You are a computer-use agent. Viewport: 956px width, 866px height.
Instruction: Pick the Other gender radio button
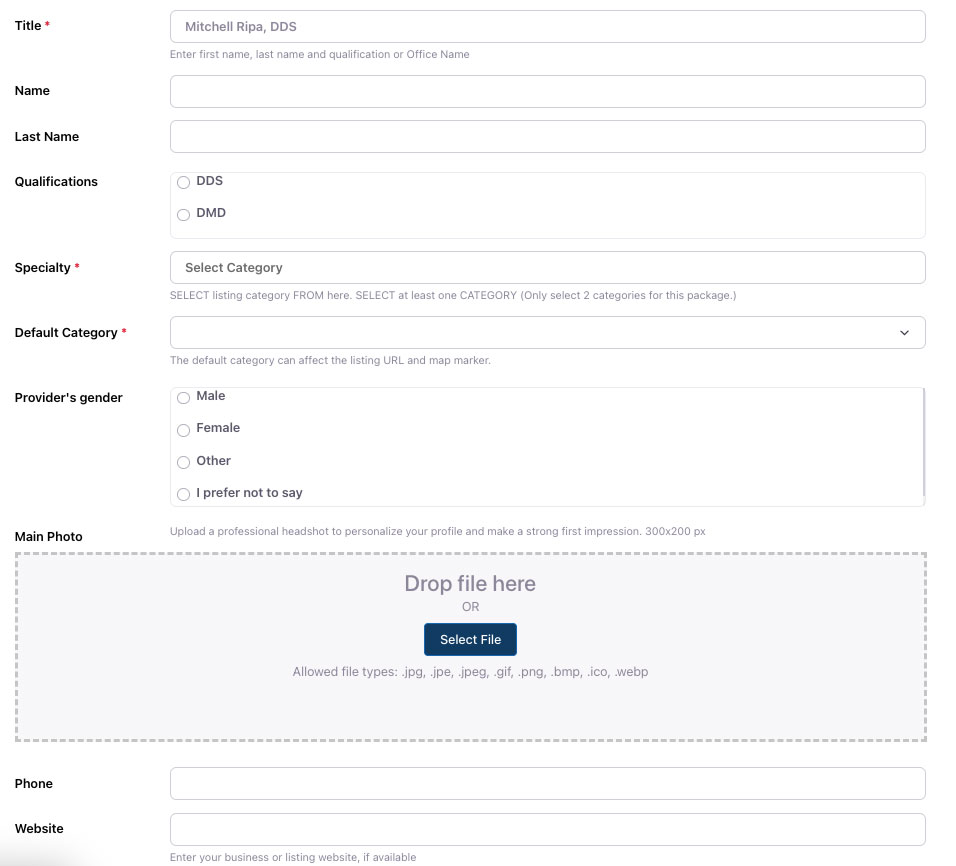point(184,462)
